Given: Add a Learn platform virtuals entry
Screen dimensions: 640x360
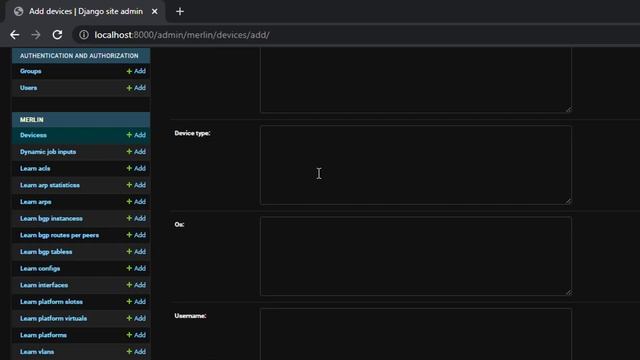Looking at the screenshot, I should tap(136, 318).
